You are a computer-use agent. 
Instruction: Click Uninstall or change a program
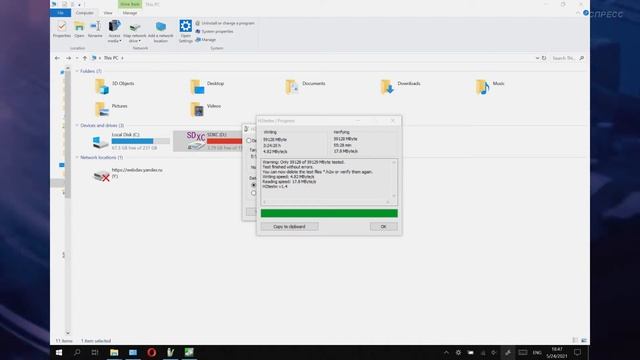point(225,23)
